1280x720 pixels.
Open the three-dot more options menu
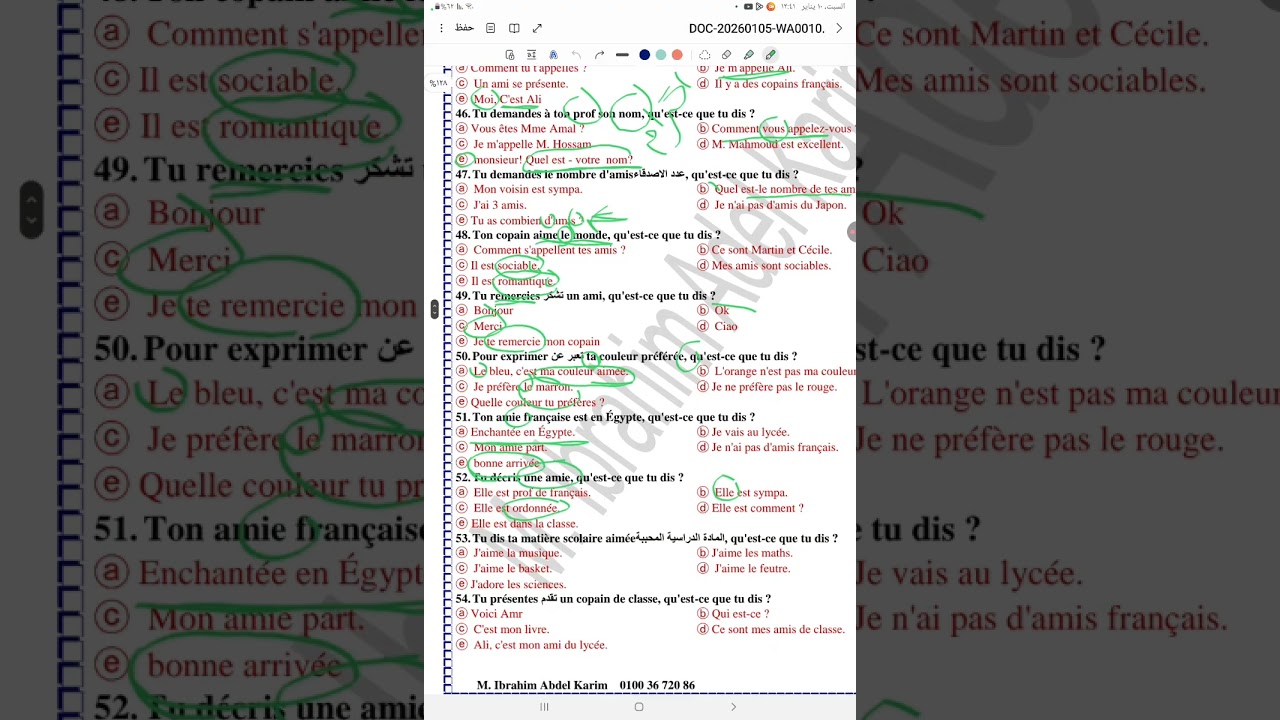pyautogui.click(x=441, y=28)
